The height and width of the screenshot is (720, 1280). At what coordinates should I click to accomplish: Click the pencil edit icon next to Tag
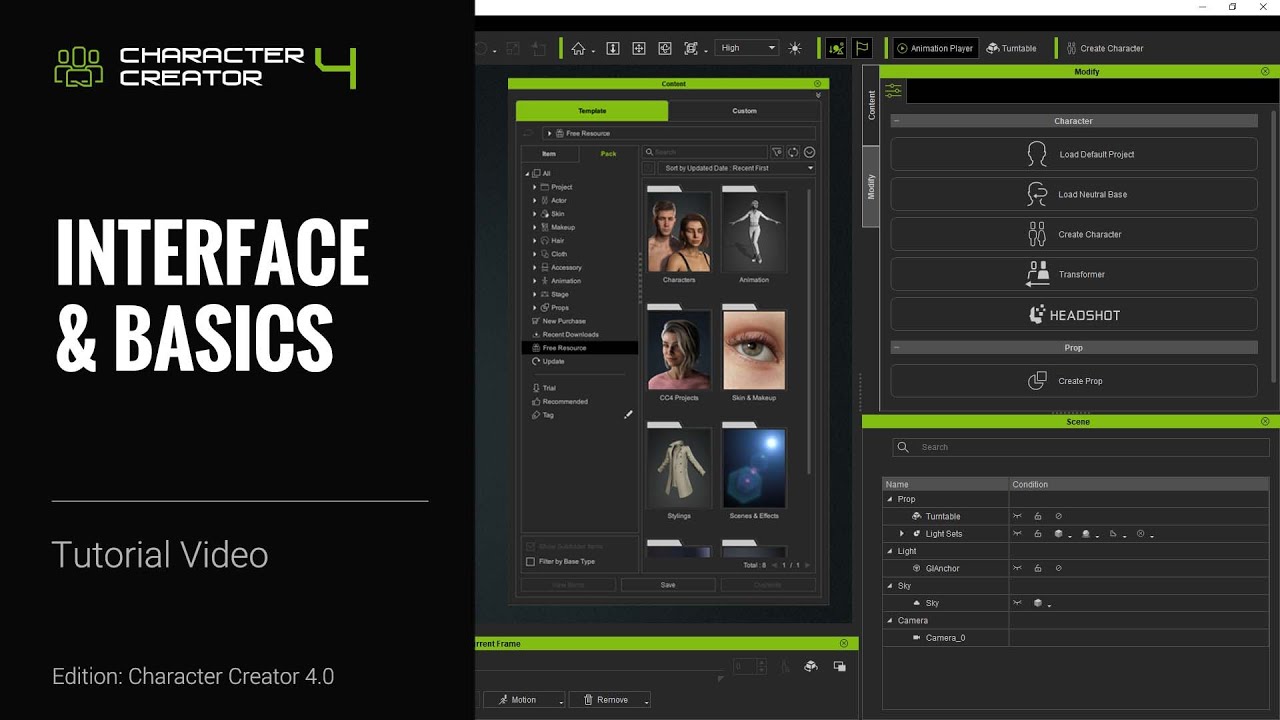tap(628, 415)
